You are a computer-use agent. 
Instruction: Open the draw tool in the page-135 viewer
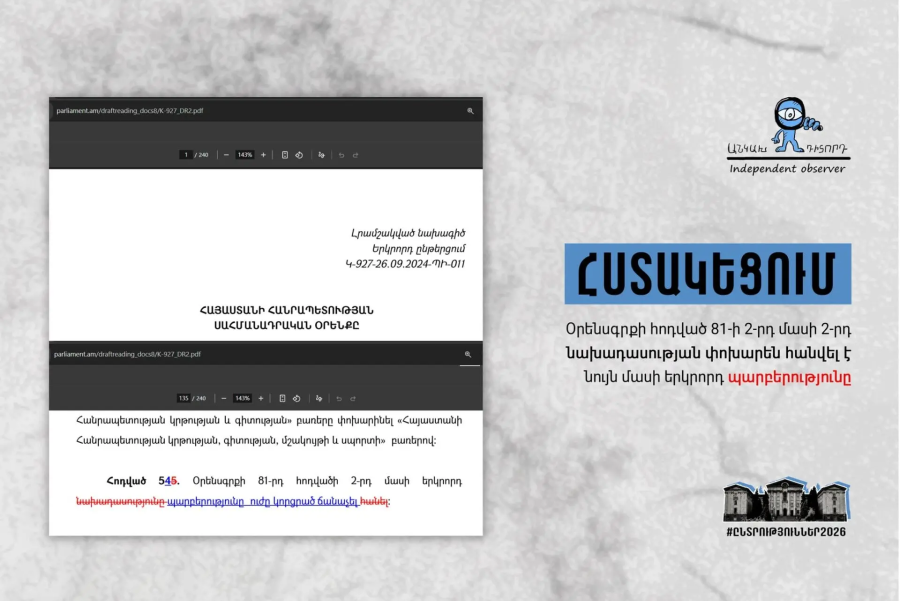pyautogui.click(x=319, y=398)
